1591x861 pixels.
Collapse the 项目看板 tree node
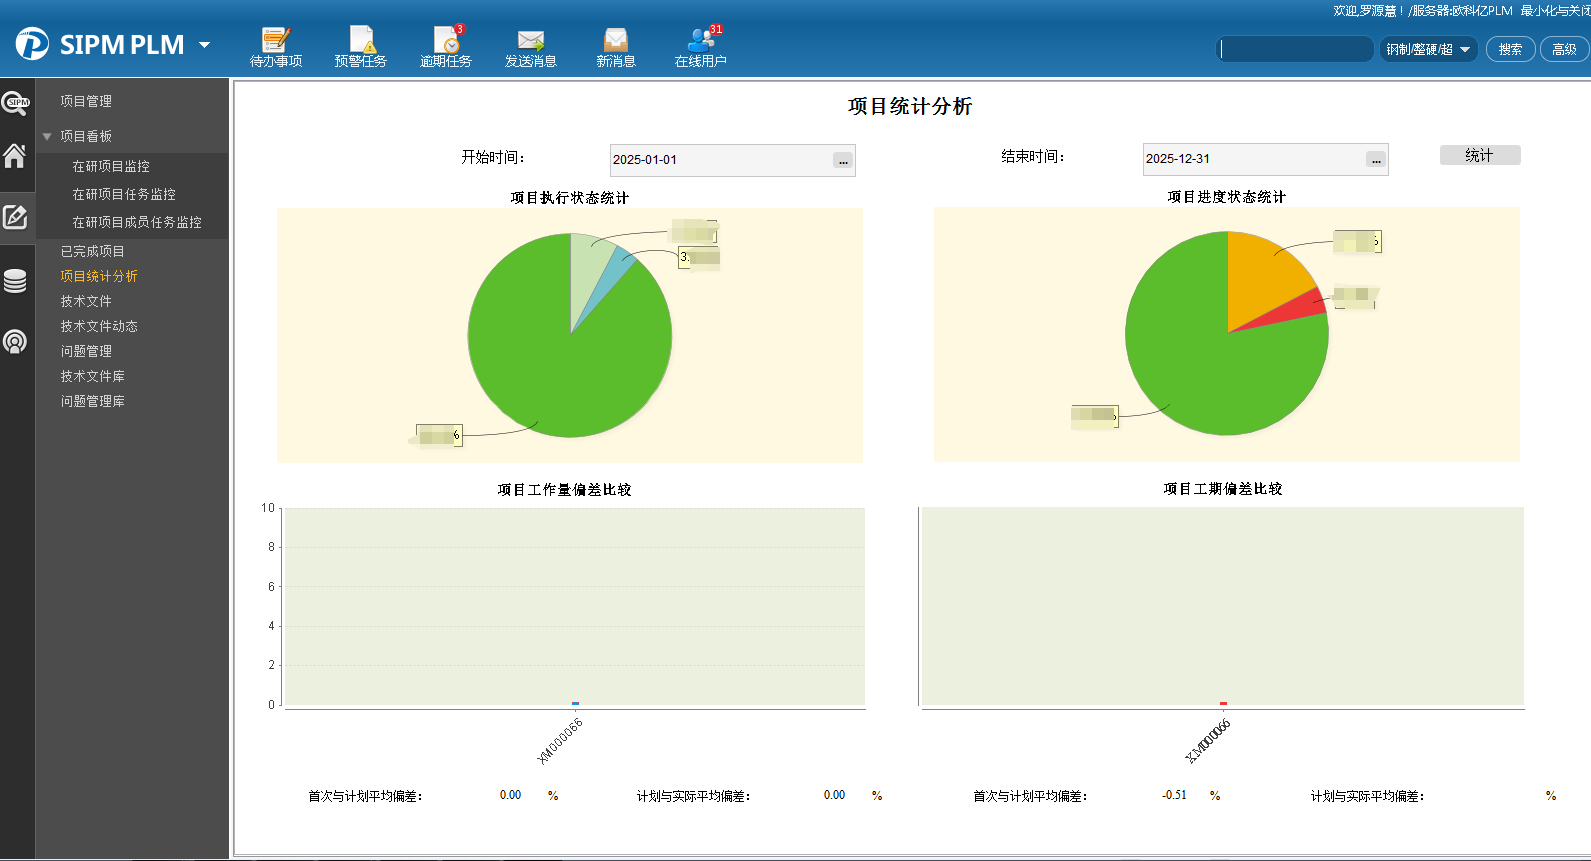tap(47, 136)
